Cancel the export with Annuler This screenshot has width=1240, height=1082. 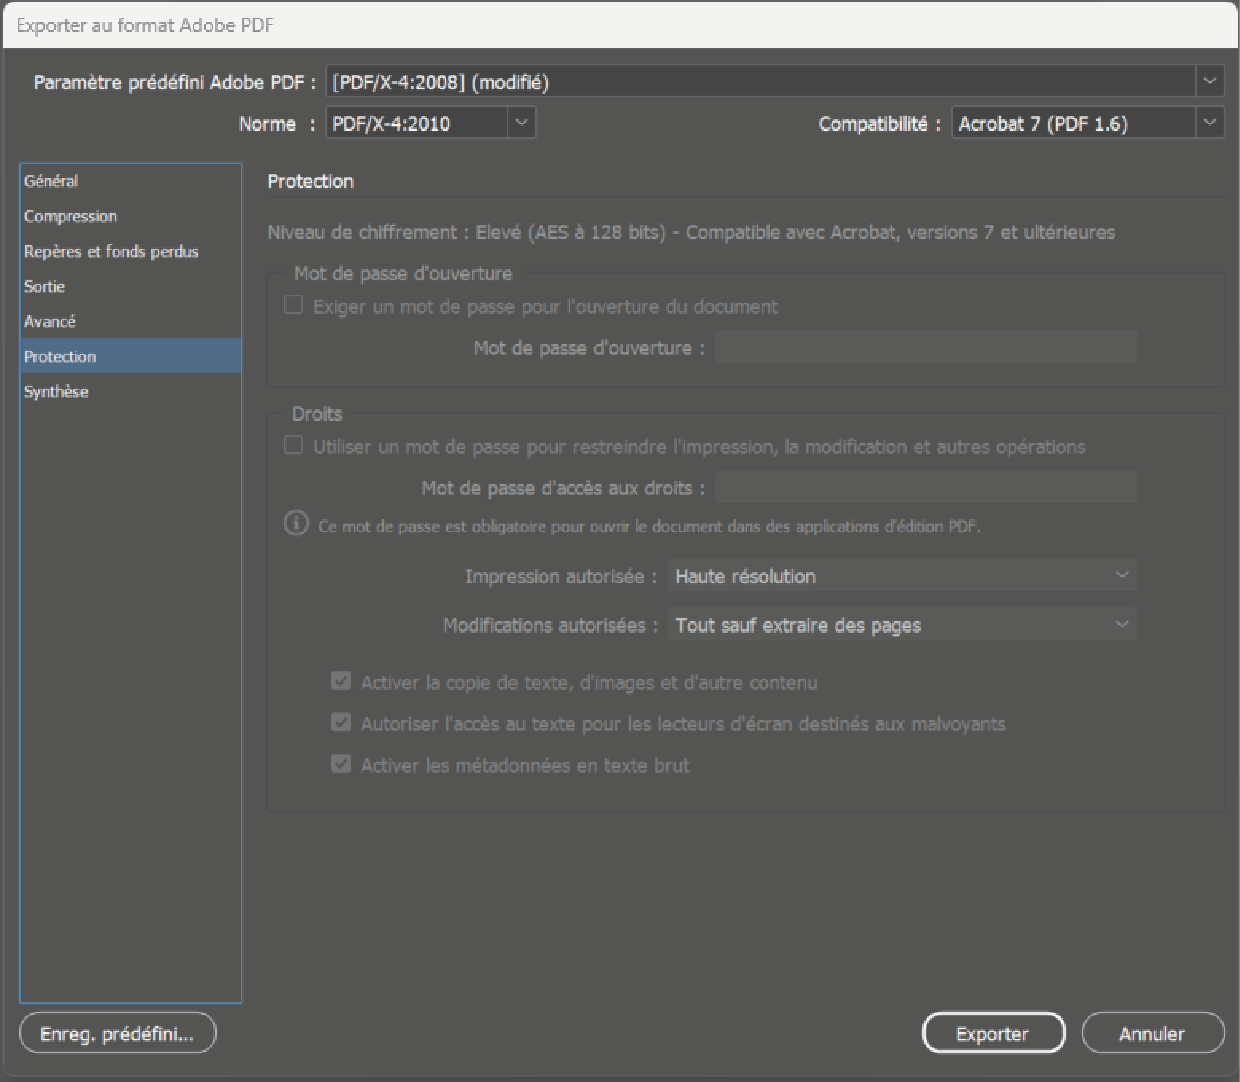click(1152, 1034)
